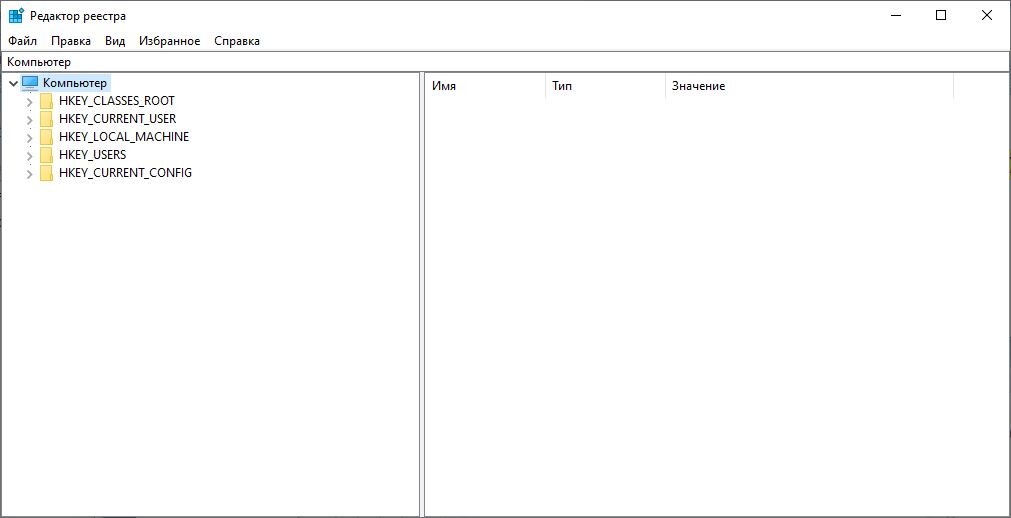Expand HKEY_CURRENT_CONFIG branch
Screen dimensions: 1011x518
[29, 174]
